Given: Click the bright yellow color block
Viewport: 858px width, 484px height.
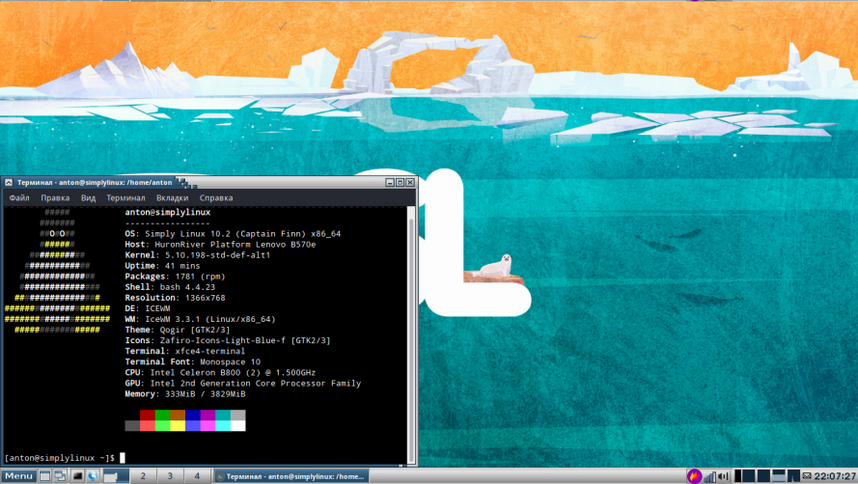Looking at the screenshot, I should tap(177, 425).
